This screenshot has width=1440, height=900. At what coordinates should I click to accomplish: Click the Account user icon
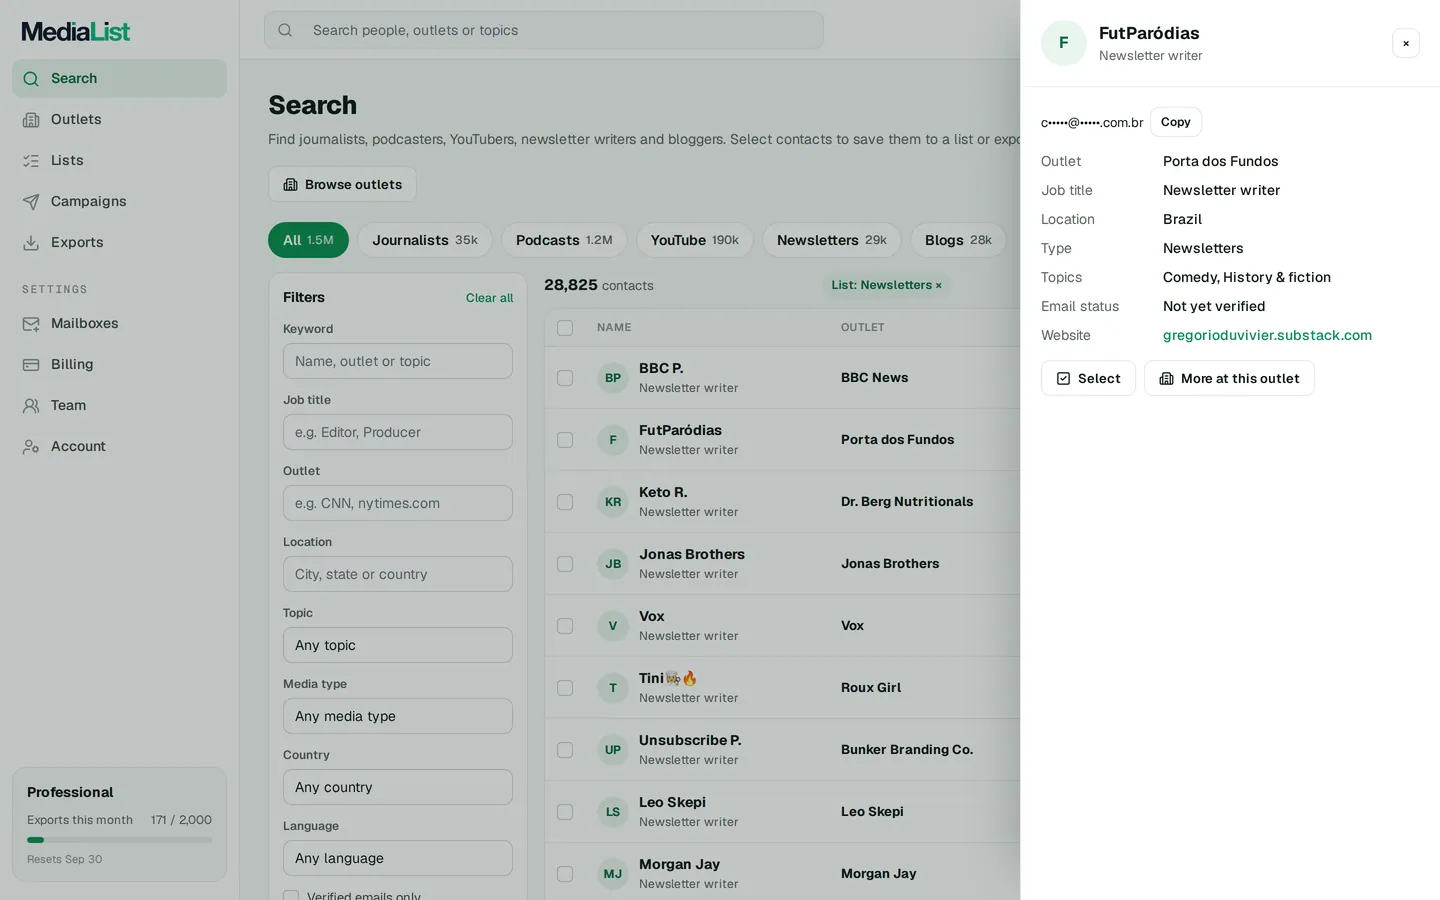(x=31, y=447)
